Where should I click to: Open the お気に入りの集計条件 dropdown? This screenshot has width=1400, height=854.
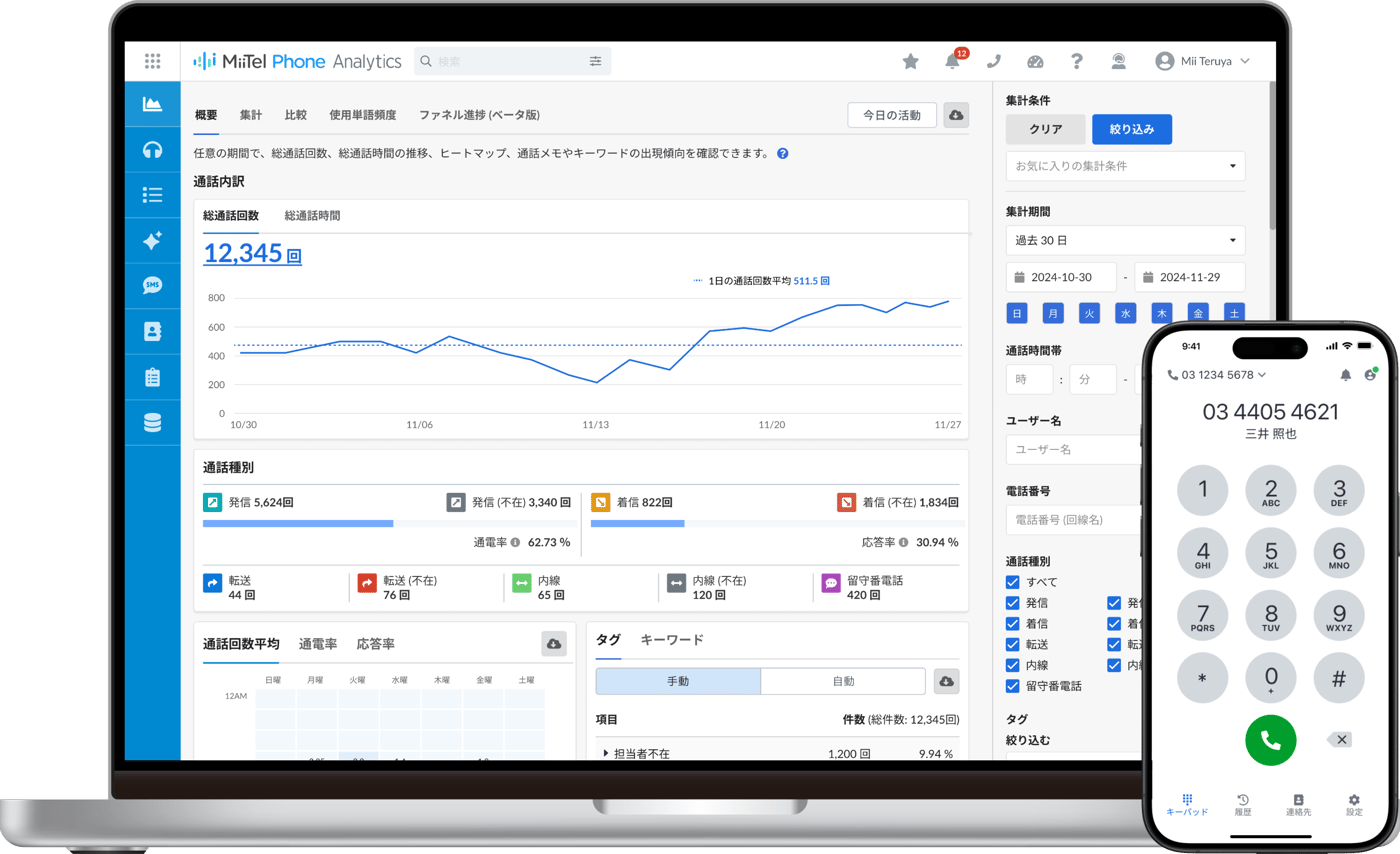[1125, 165]
